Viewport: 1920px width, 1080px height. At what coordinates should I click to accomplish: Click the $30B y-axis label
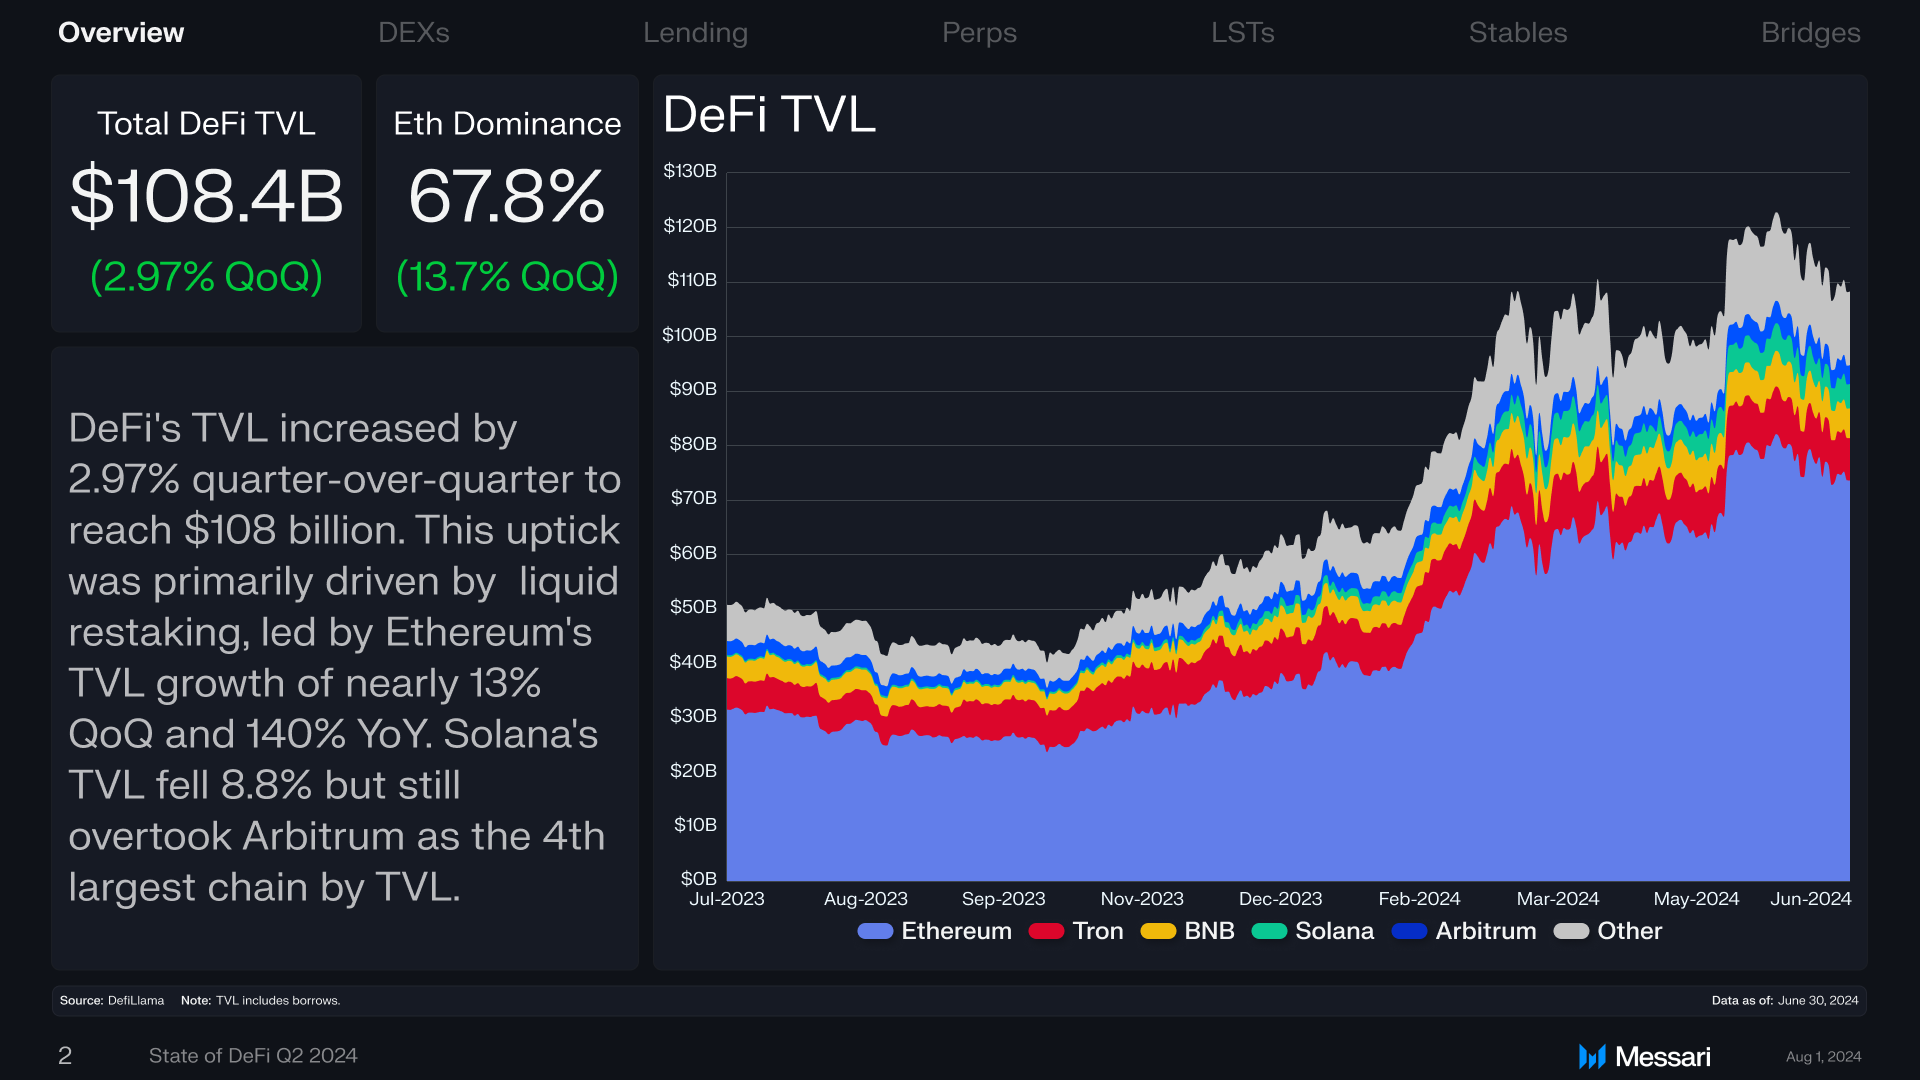pos(693,716)
